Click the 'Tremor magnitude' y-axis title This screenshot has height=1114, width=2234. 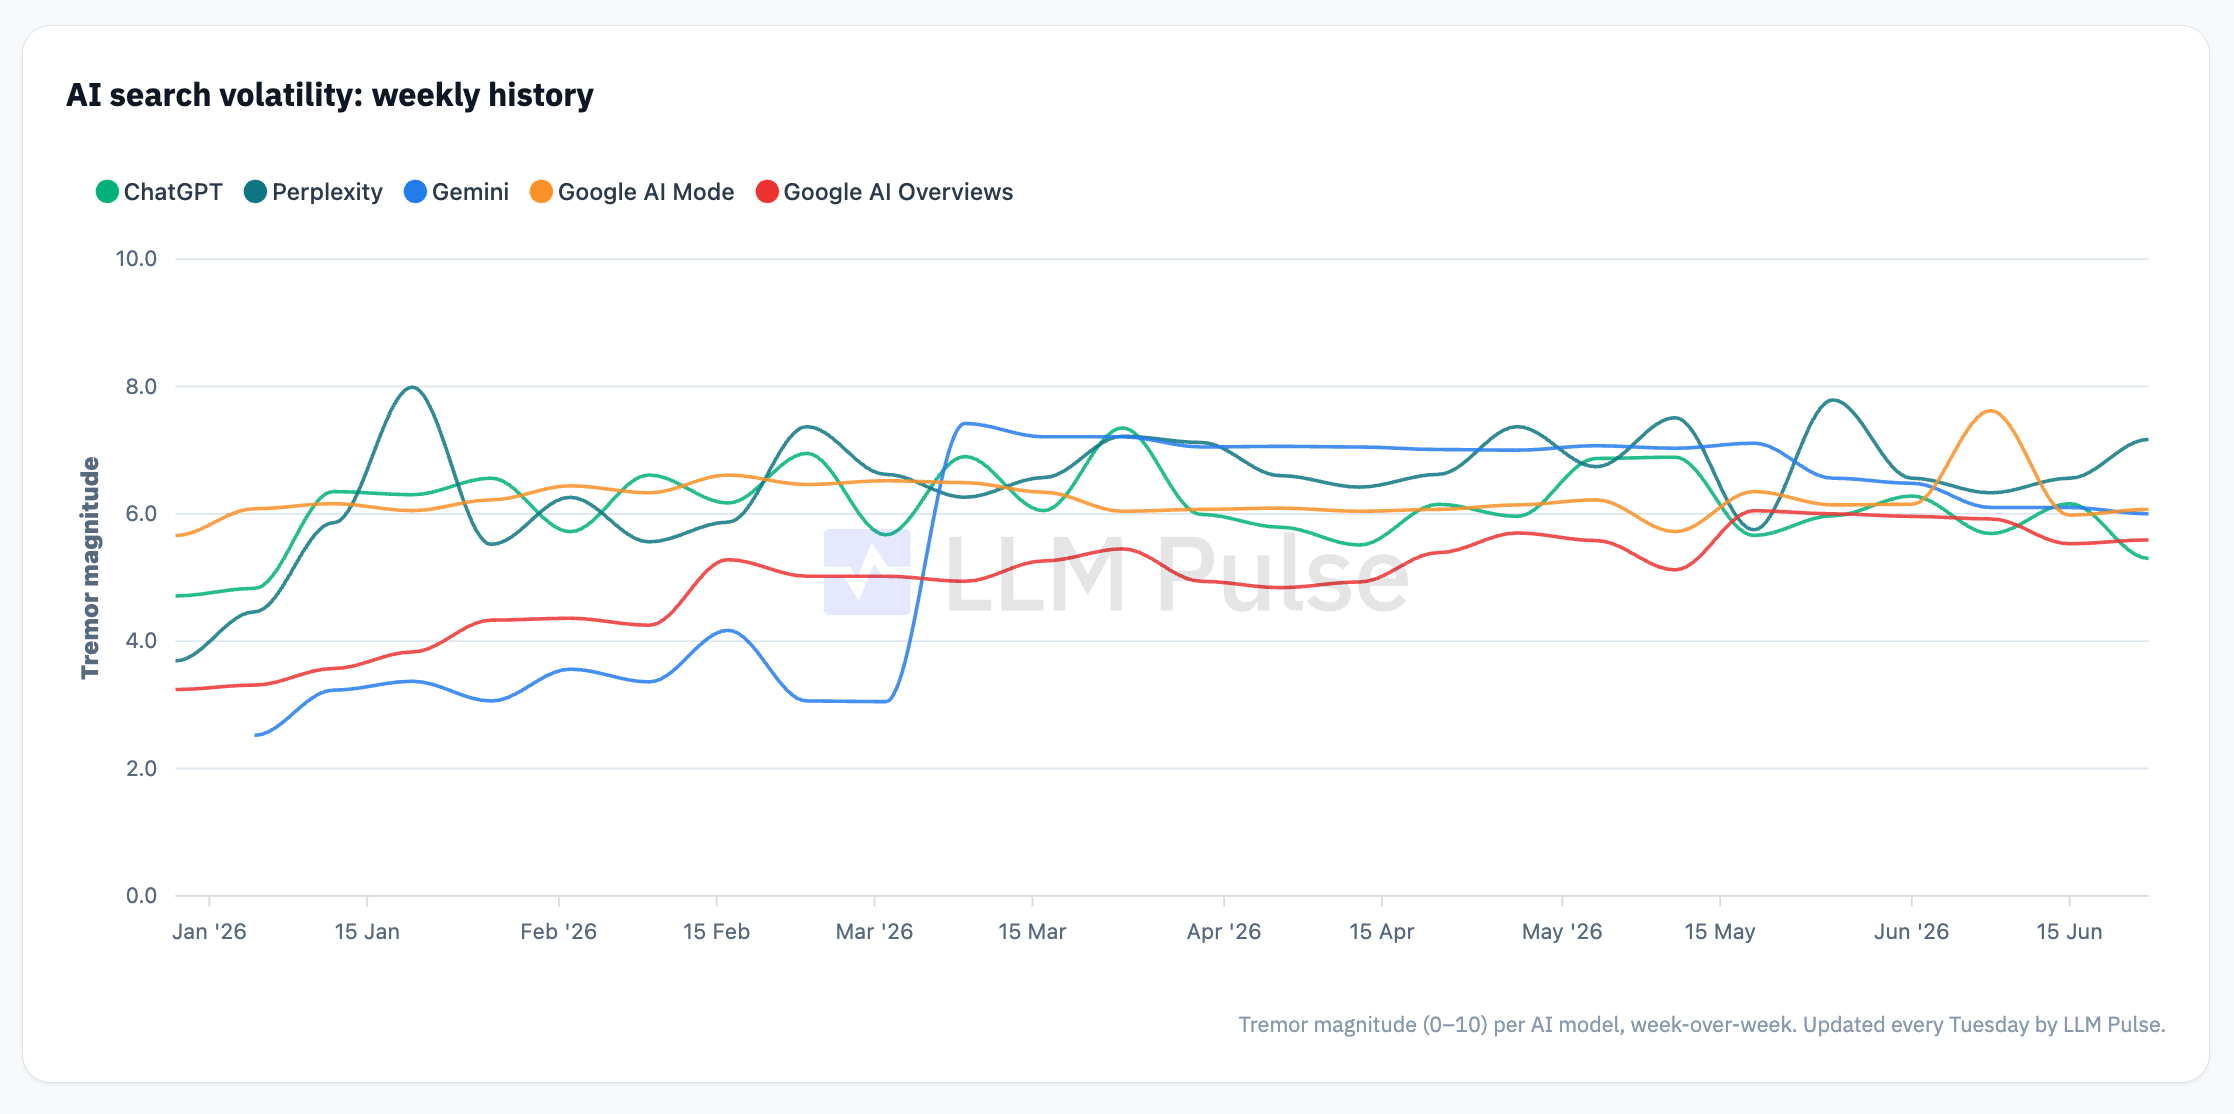click(90, 568)
